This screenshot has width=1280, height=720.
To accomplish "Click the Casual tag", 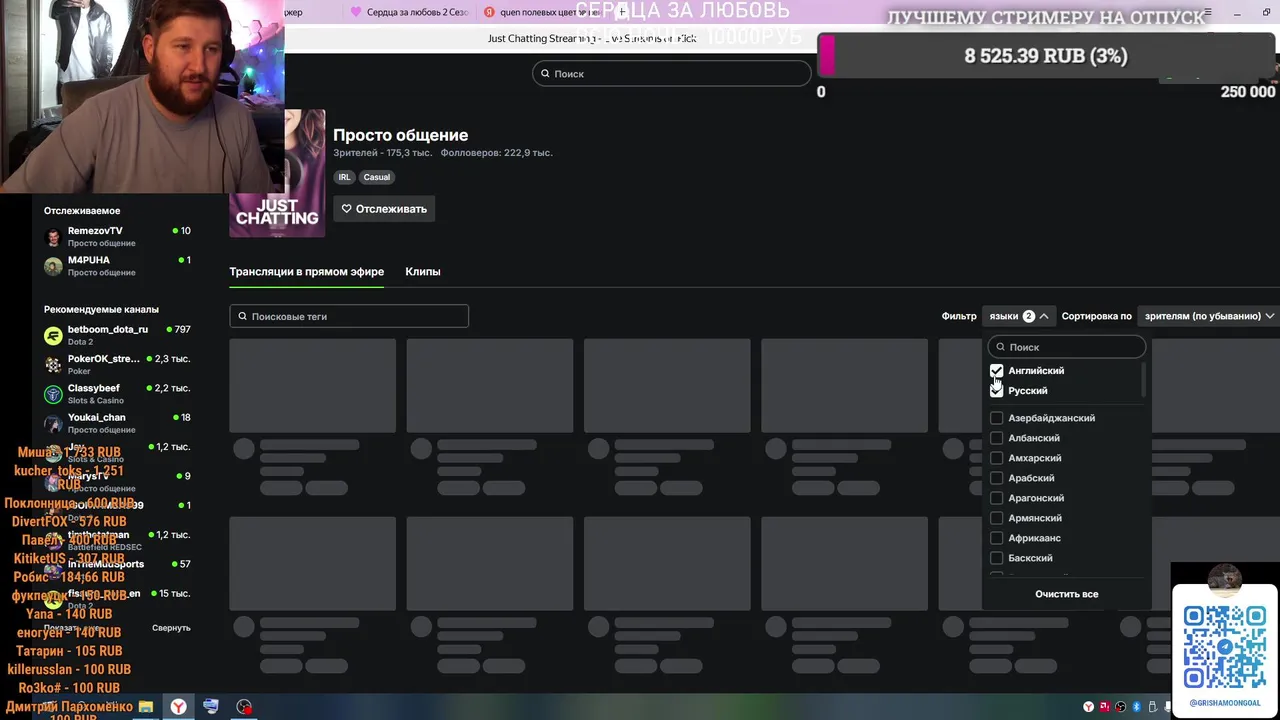I will coord(377,177).
